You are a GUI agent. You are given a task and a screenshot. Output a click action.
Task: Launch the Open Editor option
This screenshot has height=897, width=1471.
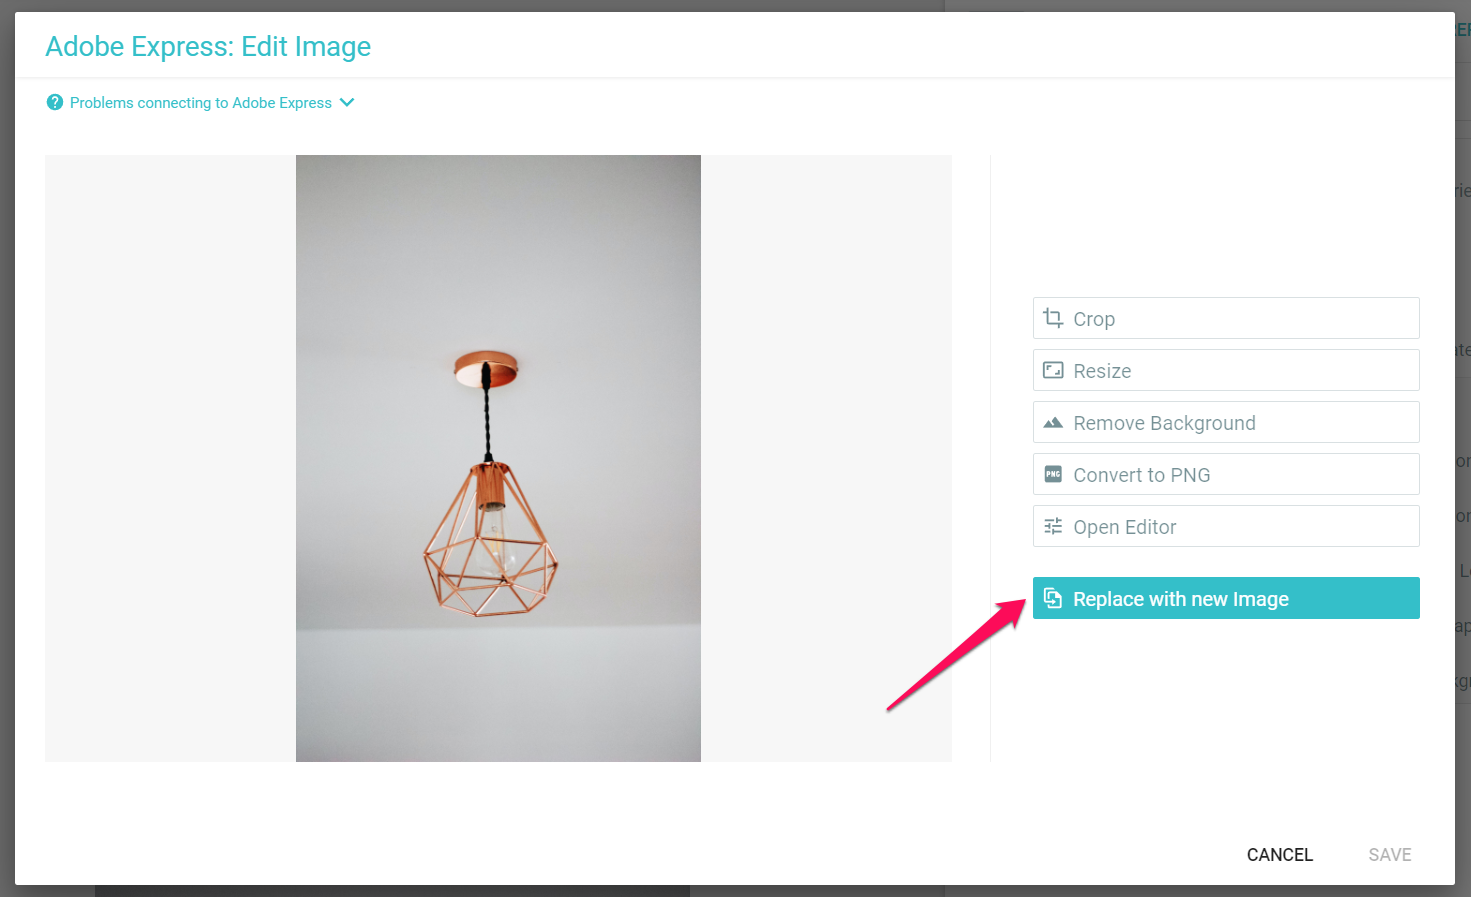pyautogui.click(x=1225, y=526)
